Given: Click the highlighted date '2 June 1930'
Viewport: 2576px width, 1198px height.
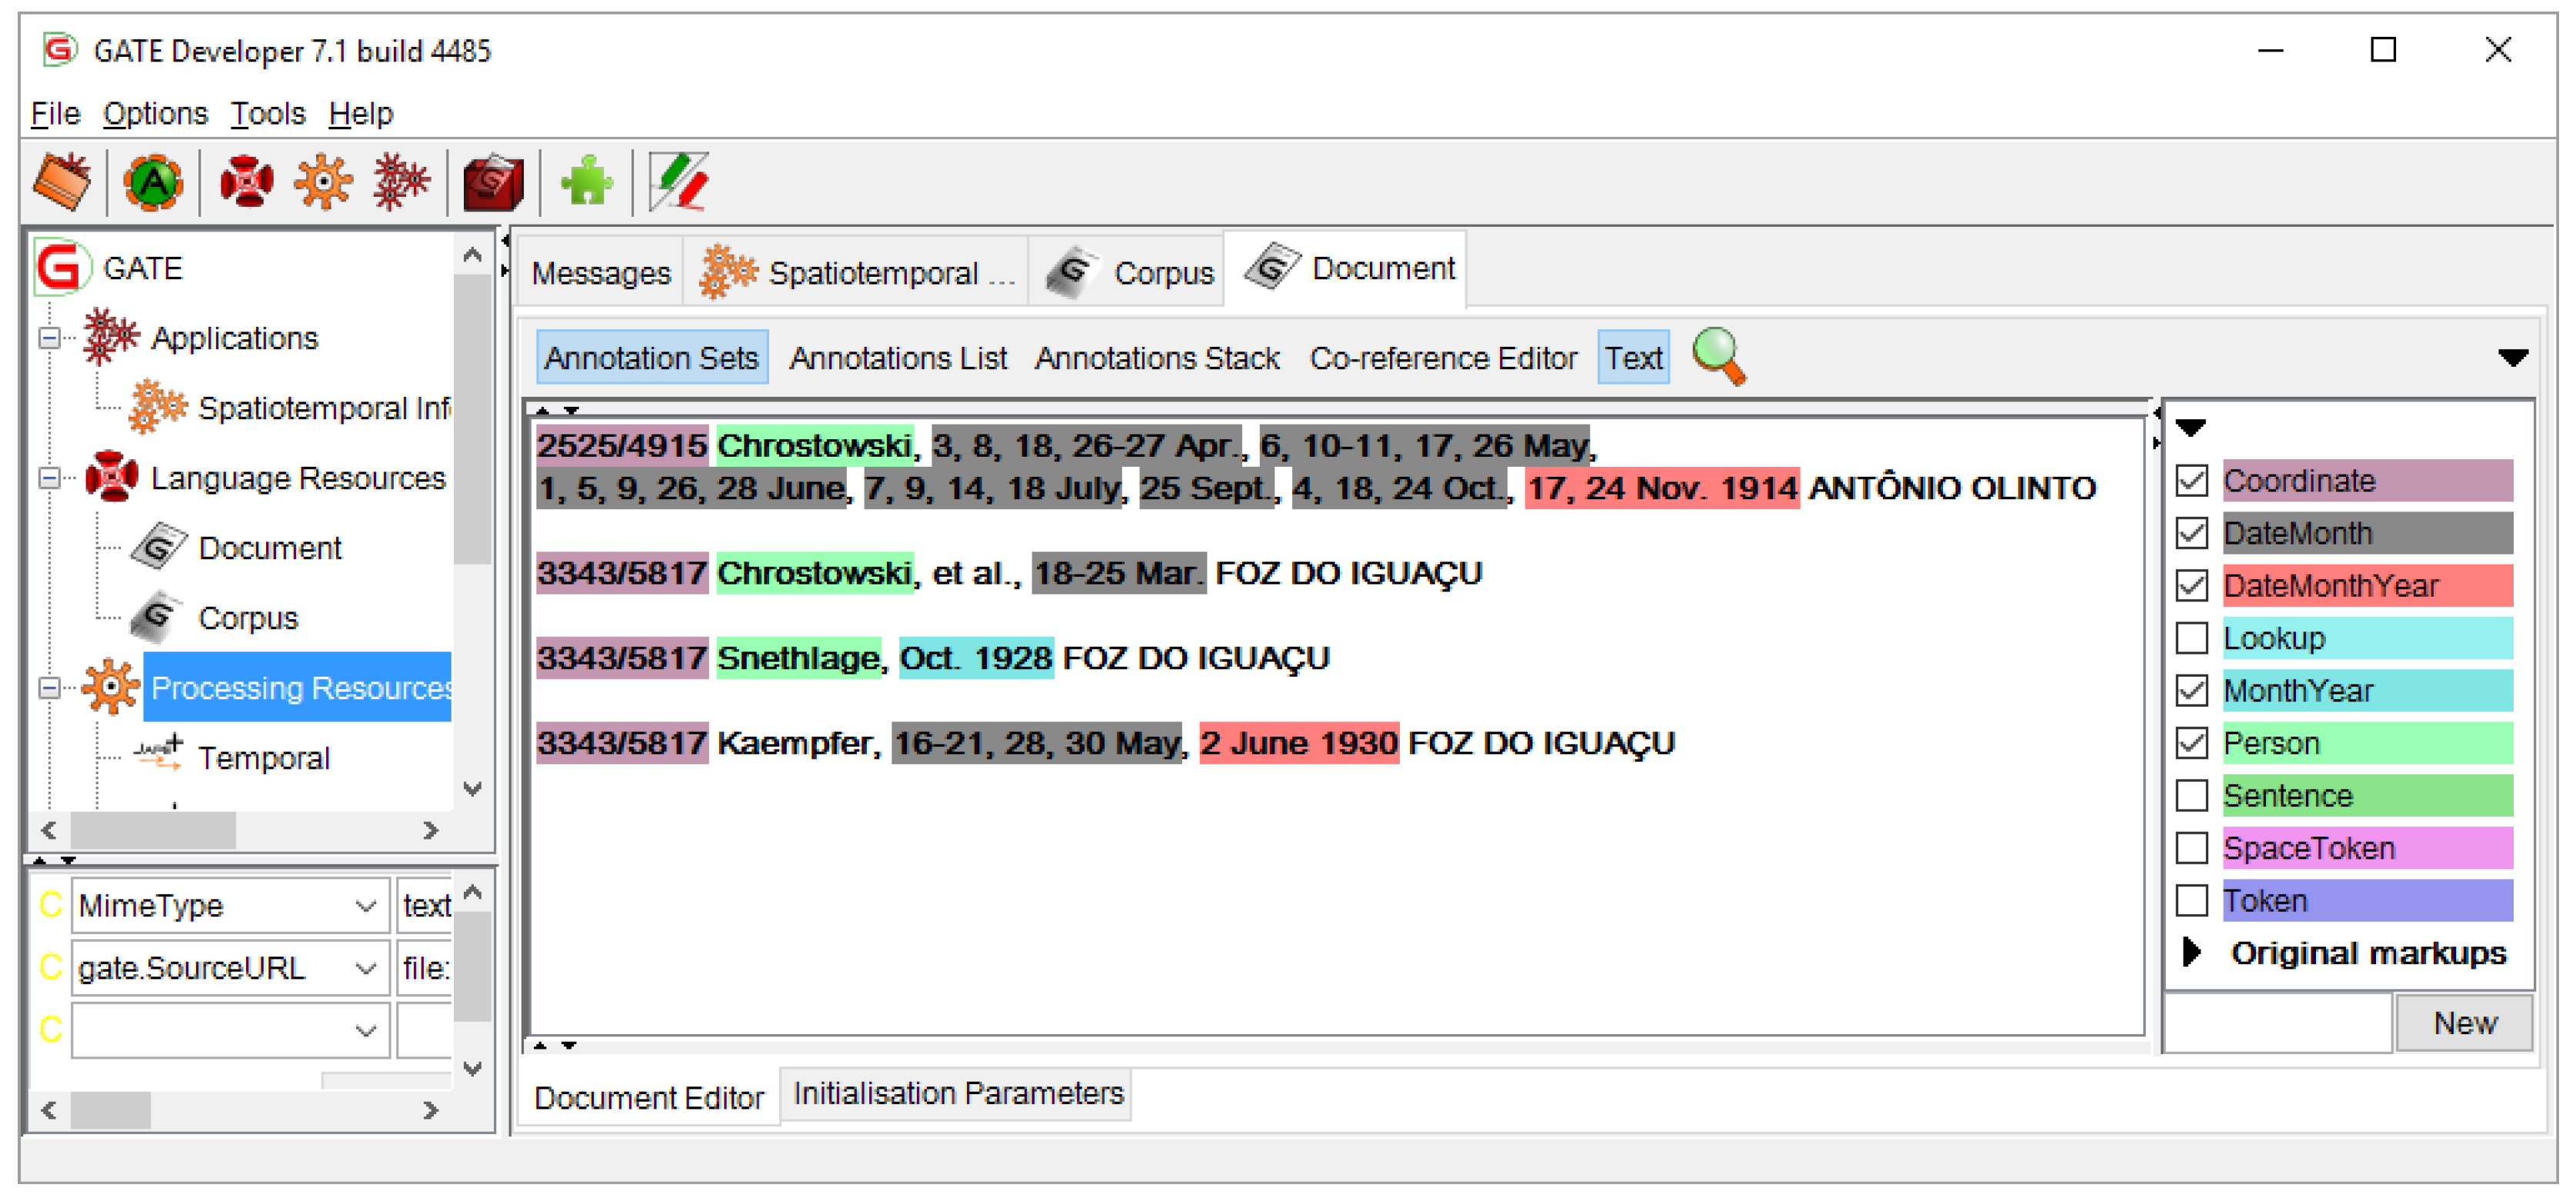Looking at the screenshot, I should coord(1298,743).
